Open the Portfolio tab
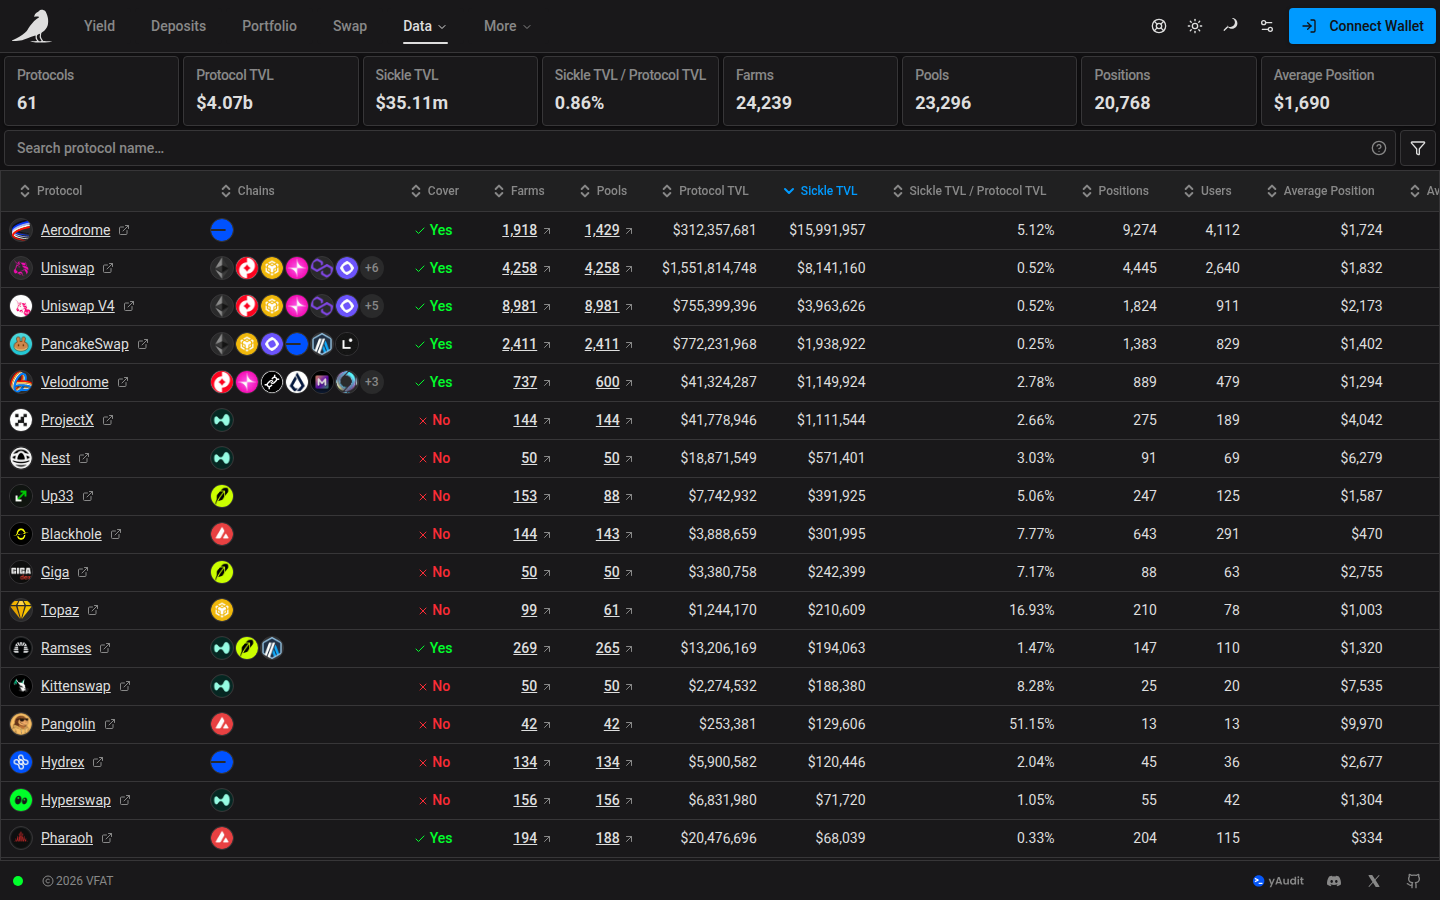The height and width of the screenshot is (900, 1440). pyautogui.click(x=269, y=26)
